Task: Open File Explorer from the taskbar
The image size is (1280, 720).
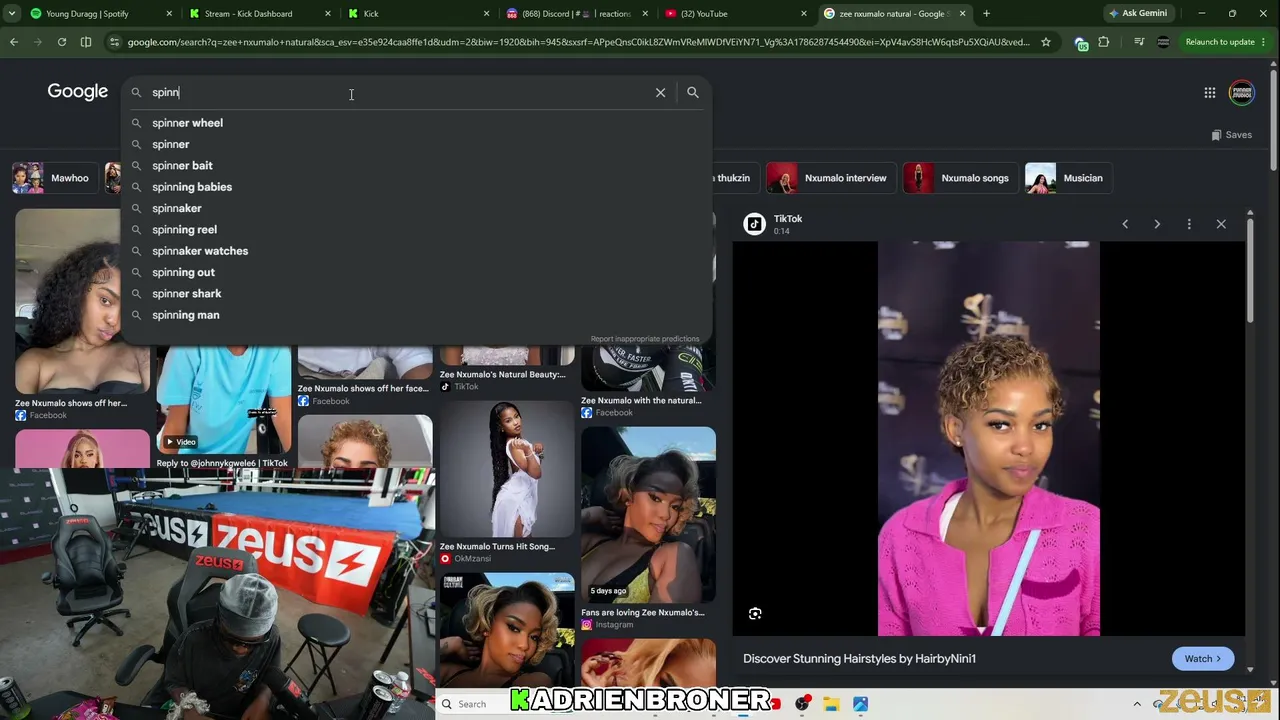Action: (x=831, y=704)
